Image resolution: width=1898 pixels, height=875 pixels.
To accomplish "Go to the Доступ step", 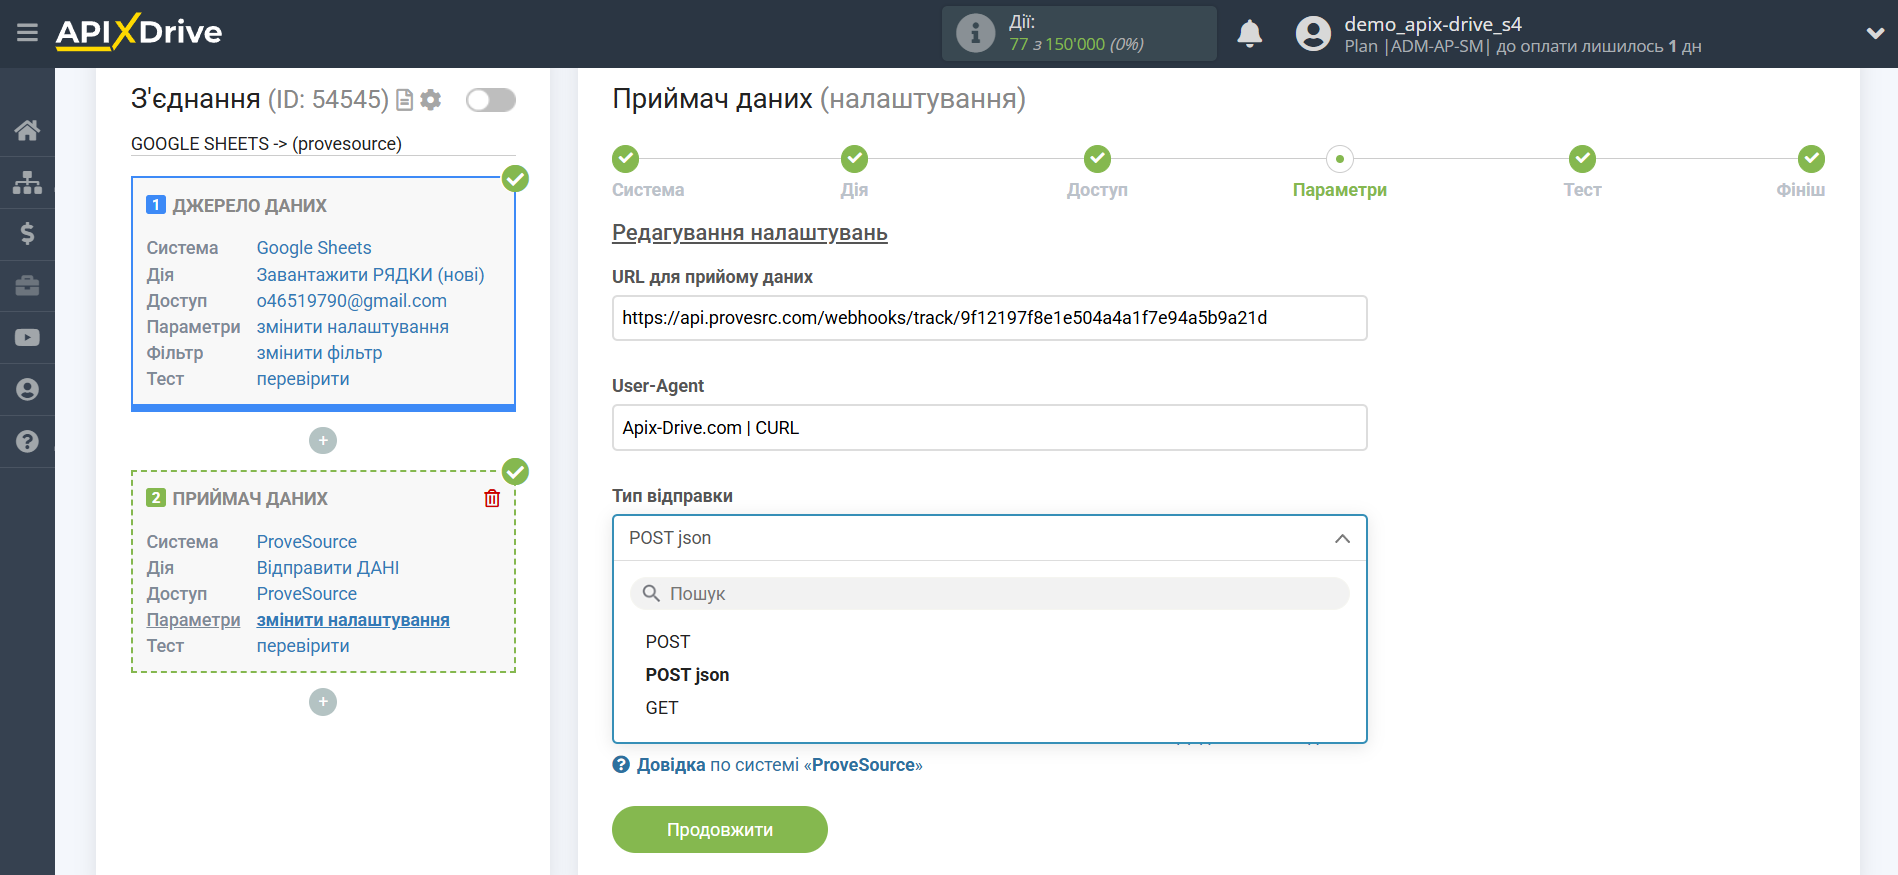I will (x=1097, y=172).
